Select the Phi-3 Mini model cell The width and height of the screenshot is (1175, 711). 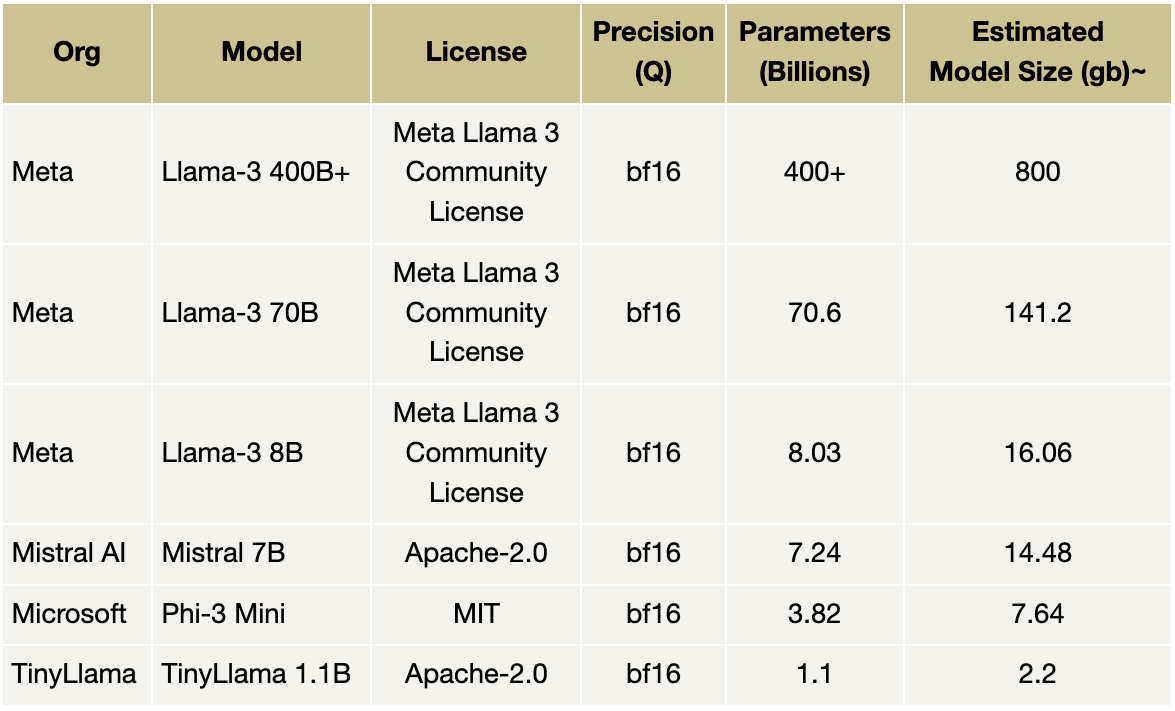[x=223, y=613]
